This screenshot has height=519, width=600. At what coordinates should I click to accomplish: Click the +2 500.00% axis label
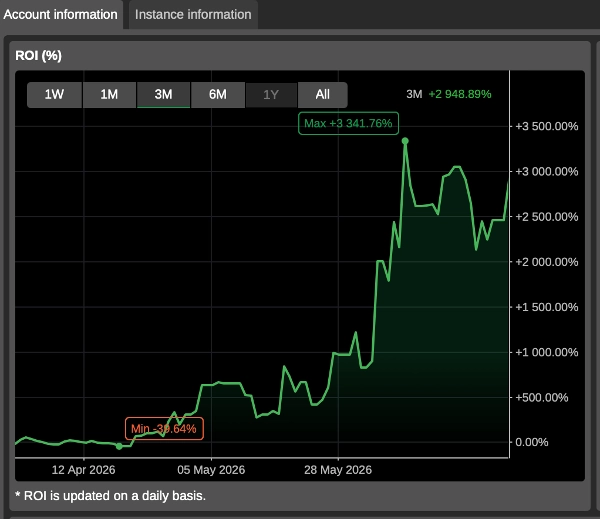click(546, 217)
